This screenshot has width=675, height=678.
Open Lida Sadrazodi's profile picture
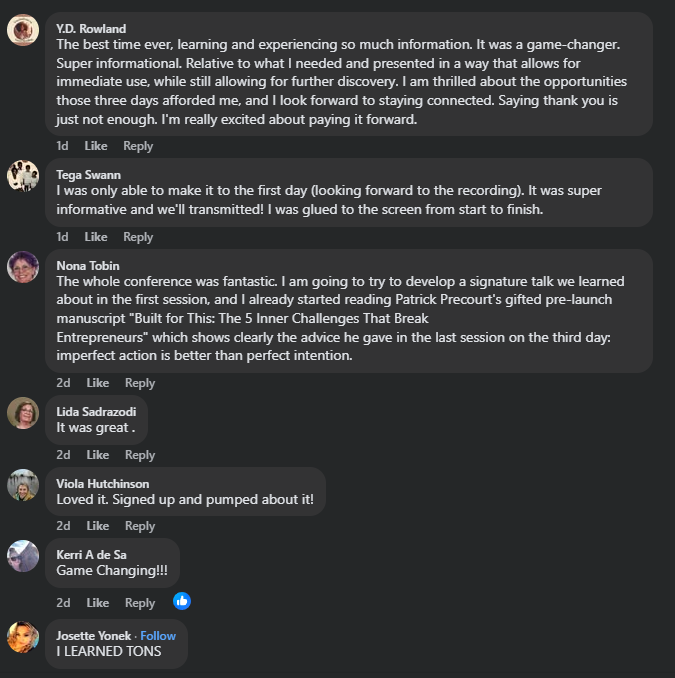click(23, 413)
